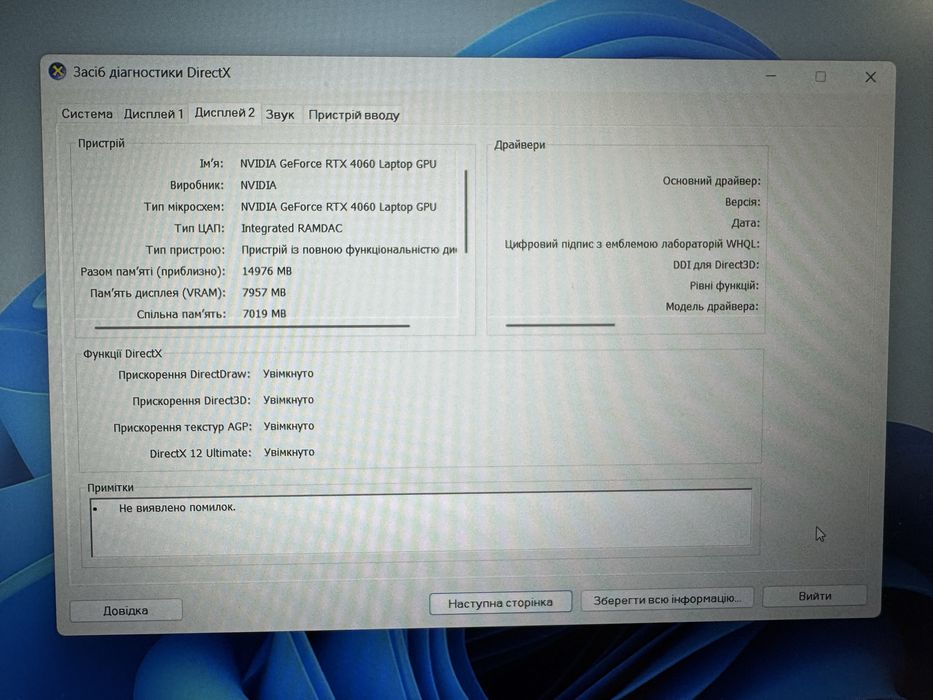Screen dimensions: 933x700
Task: Switch to Пристрій вводу tab
Action: [353, 115]
